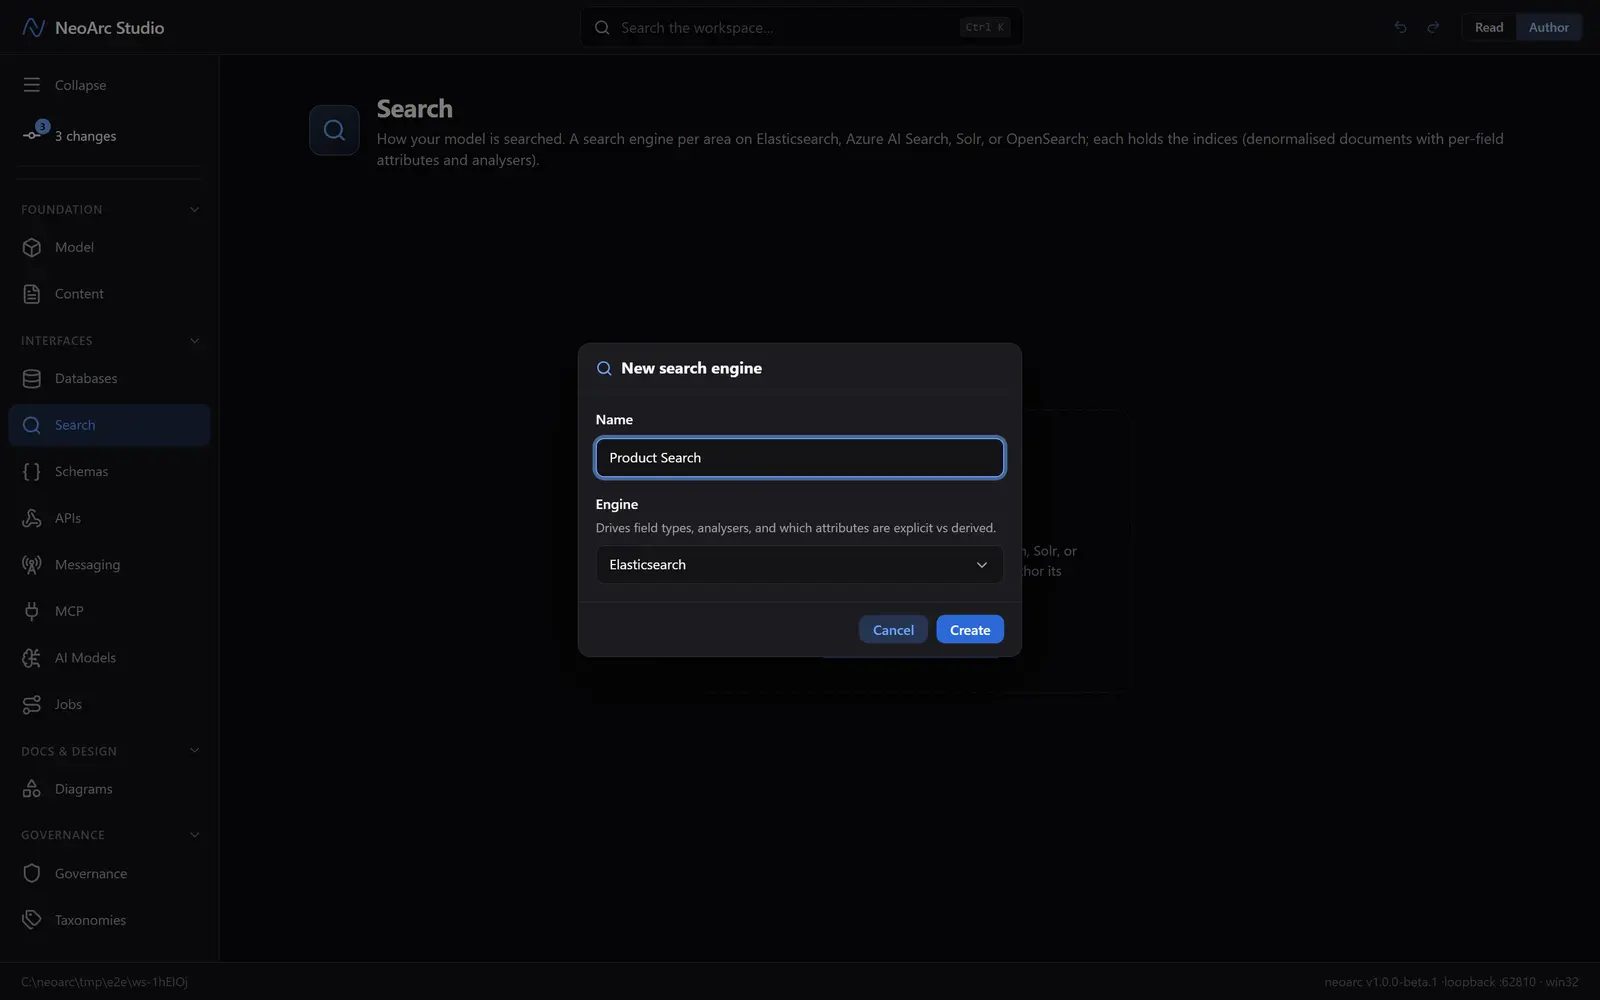Image resolution: width=1600 pixels, height=1000 pixels.
Task: Click magnifier icon in workspace search bar
Action: click(602, 28)
